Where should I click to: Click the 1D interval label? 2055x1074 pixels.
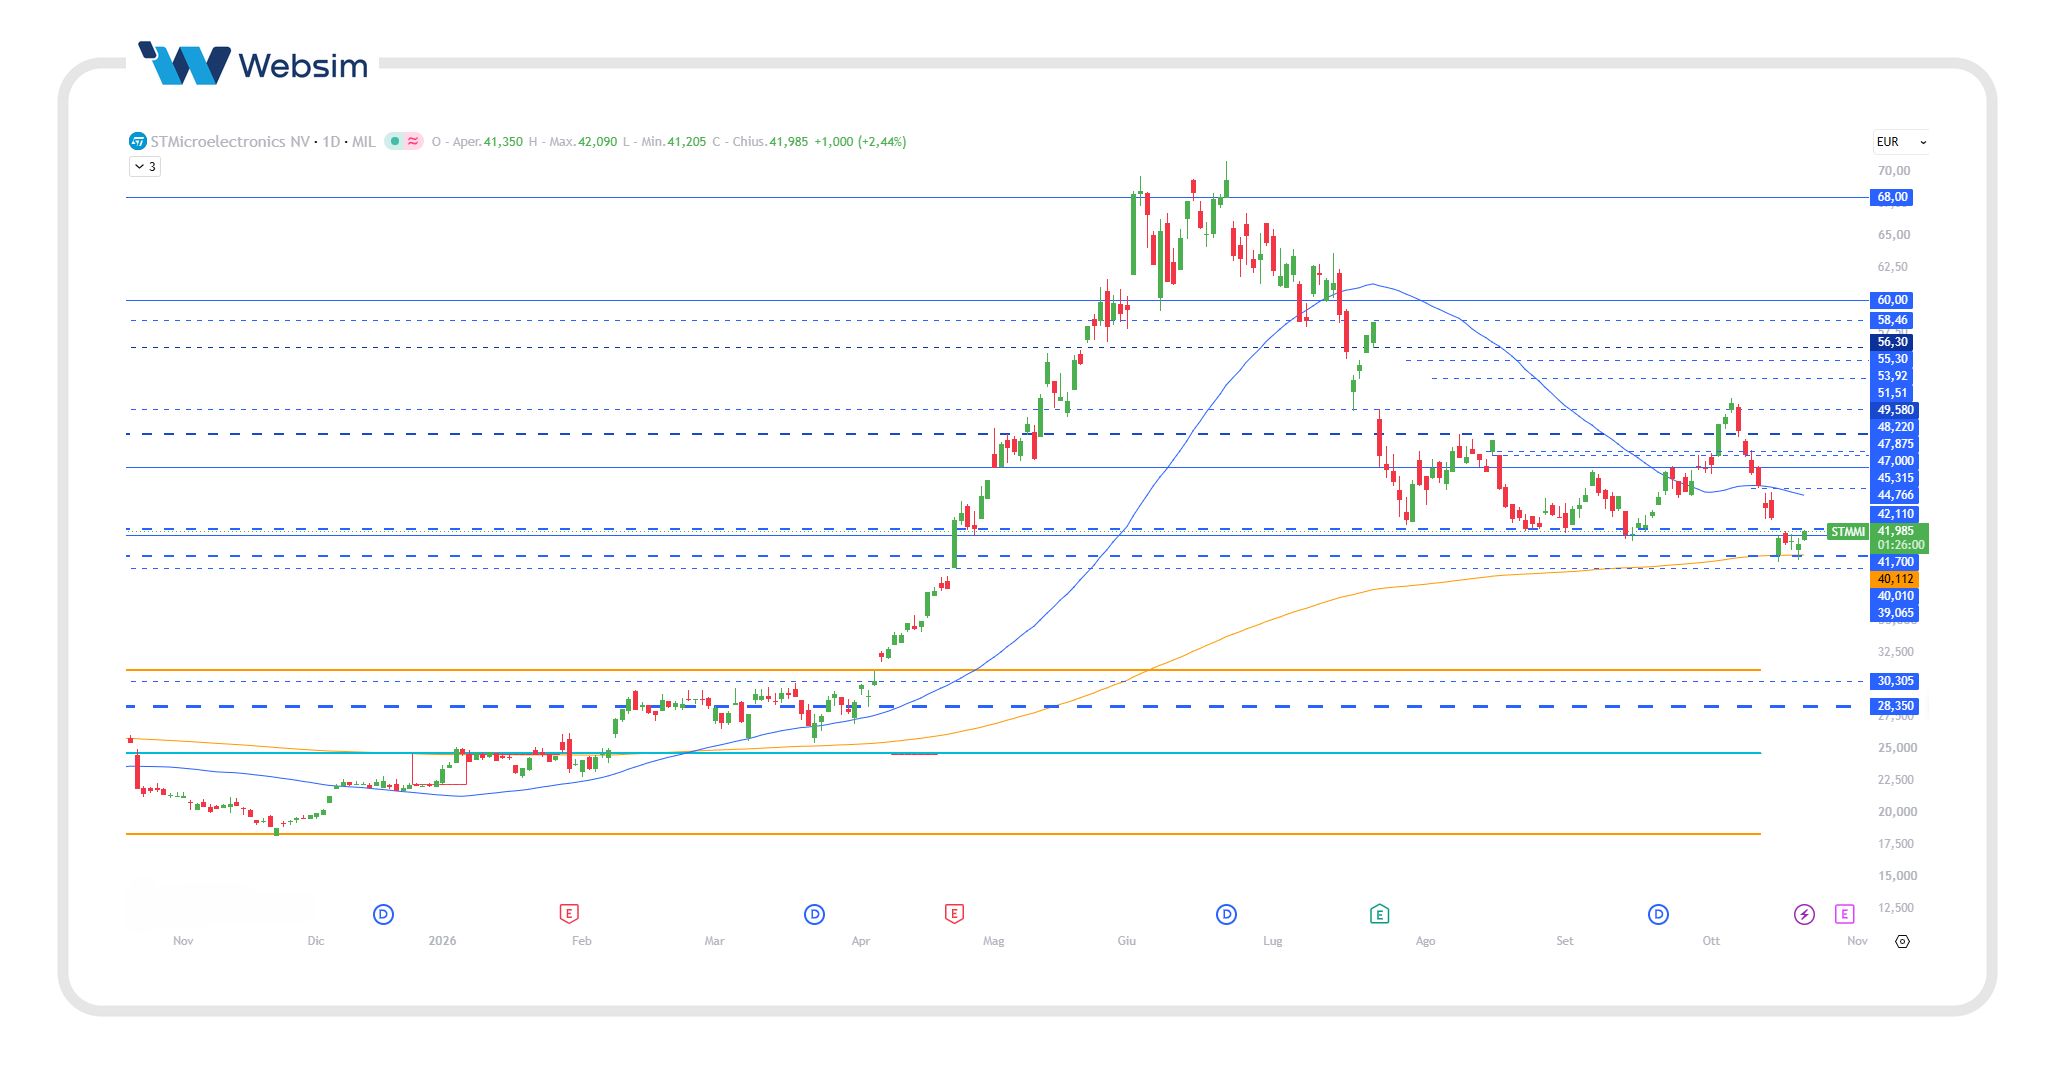click(x=331, y=142)
